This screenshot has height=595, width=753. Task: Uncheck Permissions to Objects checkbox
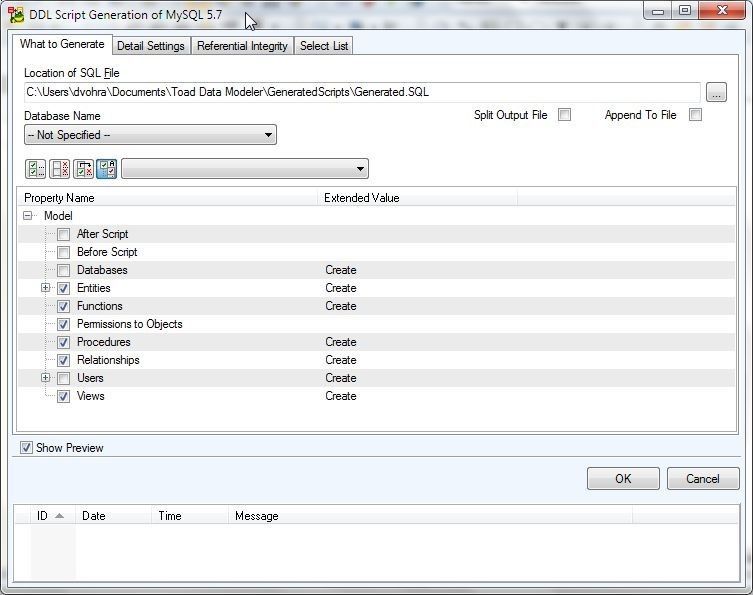pos(63,324)
